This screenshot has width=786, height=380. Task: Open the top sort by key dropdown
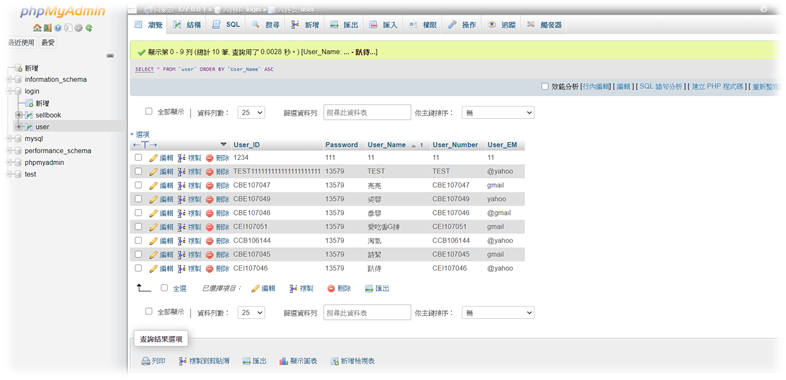coord(498,113)
